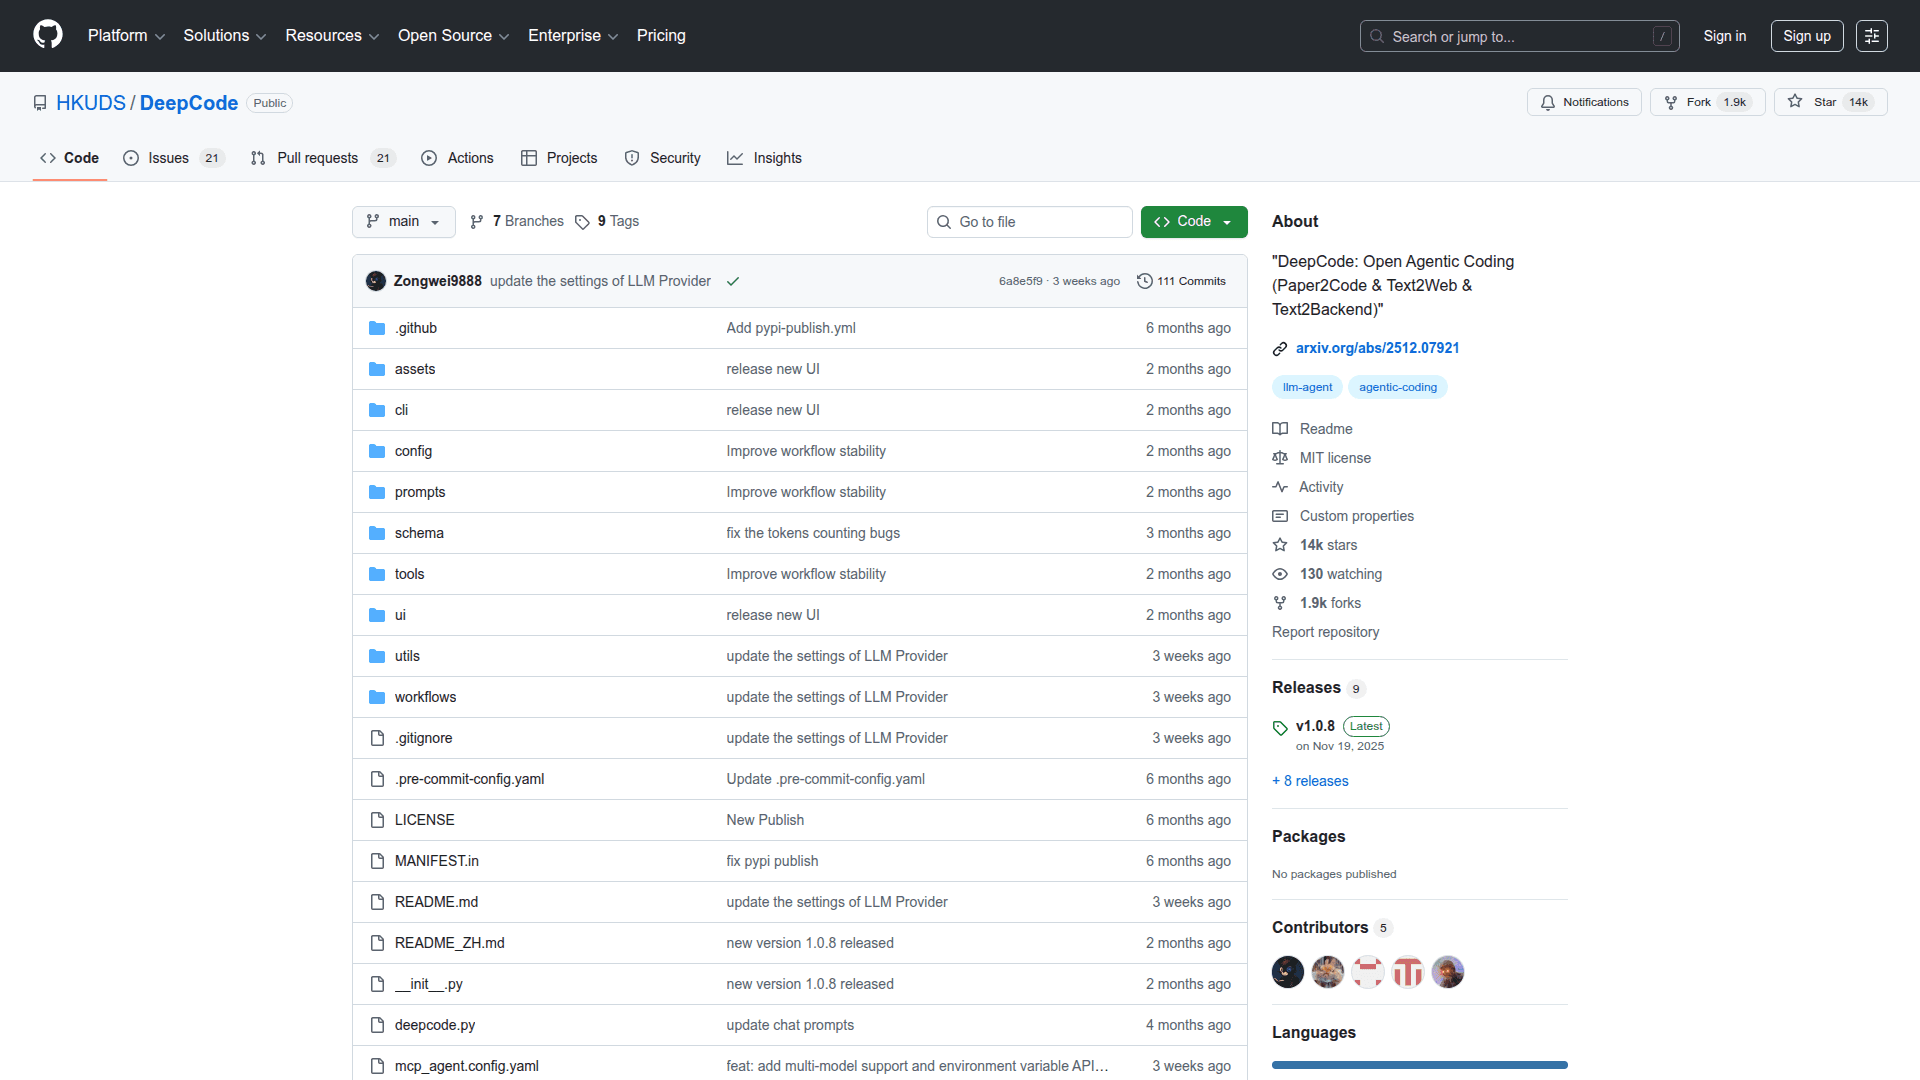Open the Open Source navigation dropdown
This screenshot has width=1920, height=1080.
(x=452, y=35)
